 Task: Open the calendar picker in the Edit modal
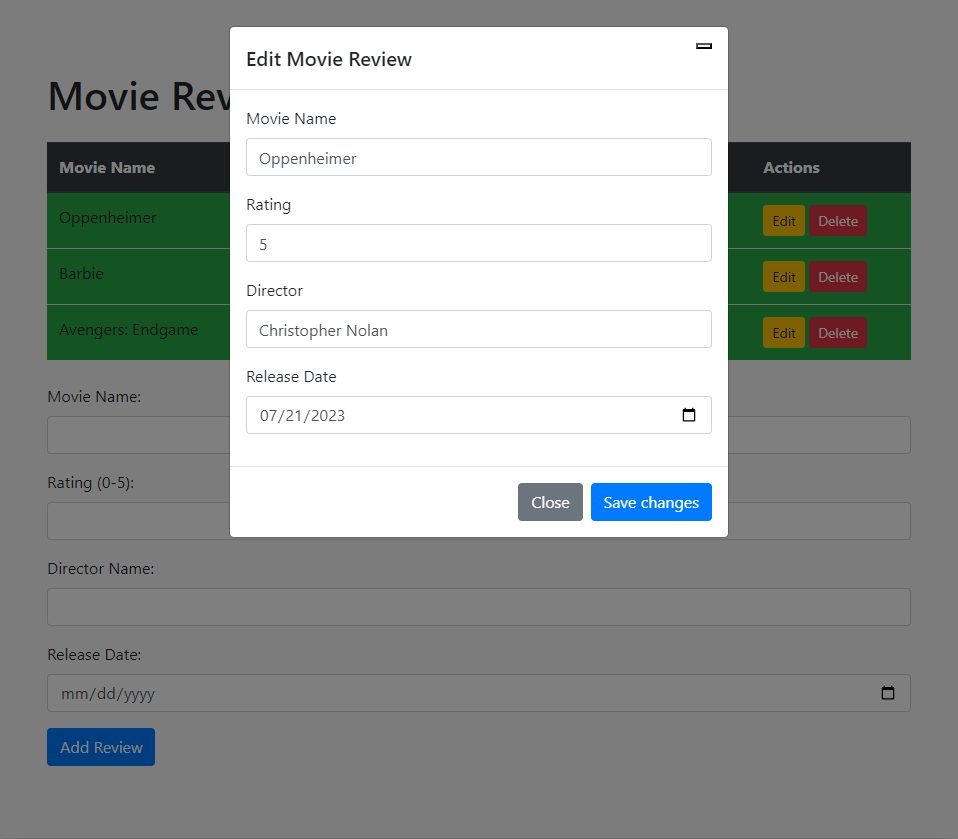pos(689,415)
